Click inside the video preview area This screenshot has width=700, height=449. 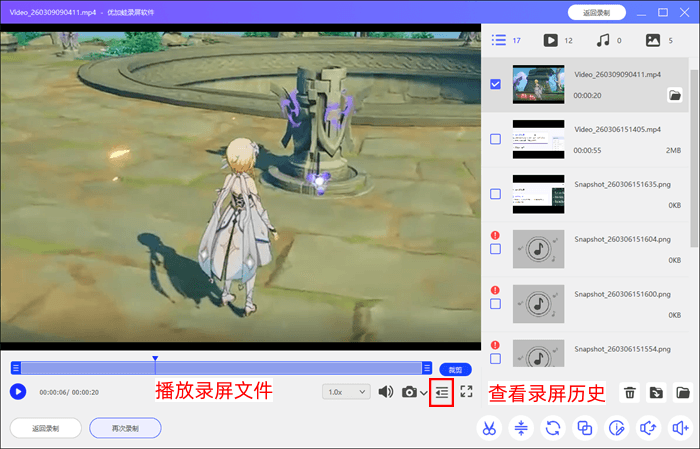point(241,187)
